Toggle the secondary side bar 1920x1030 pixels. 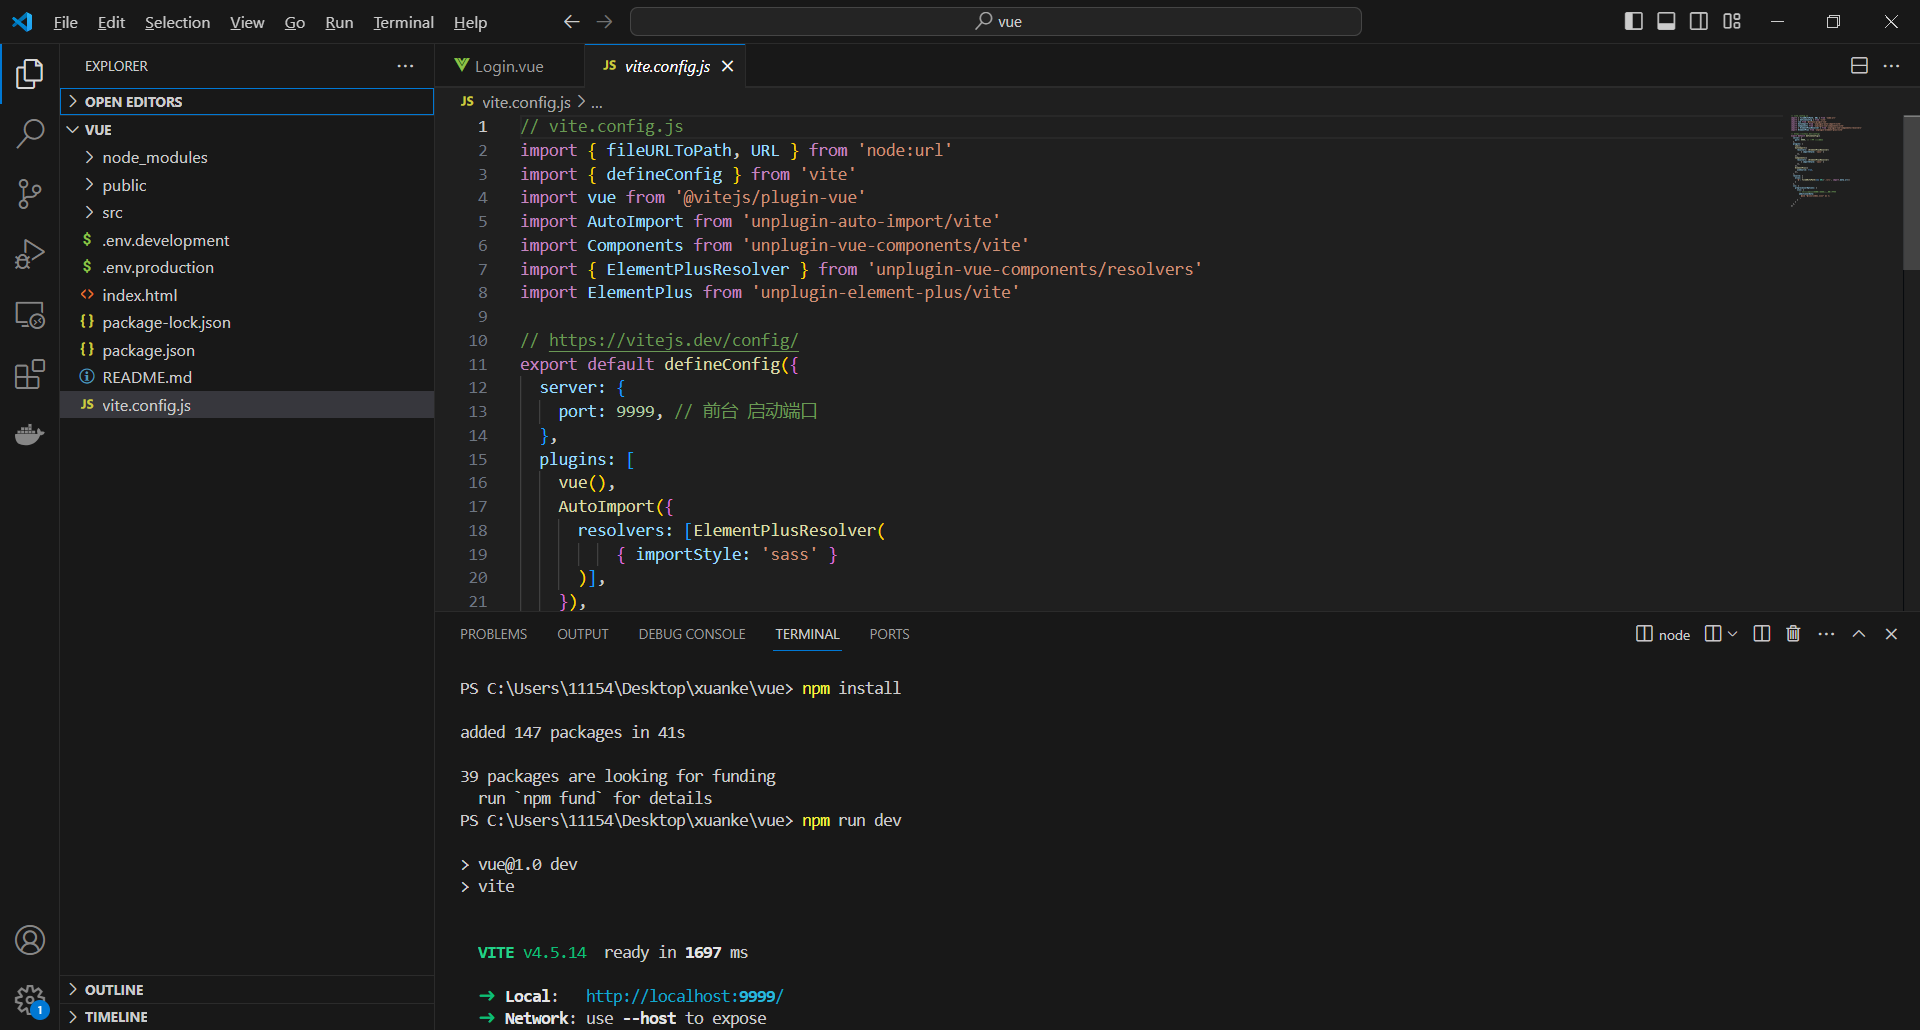[x=1699, y=21]
